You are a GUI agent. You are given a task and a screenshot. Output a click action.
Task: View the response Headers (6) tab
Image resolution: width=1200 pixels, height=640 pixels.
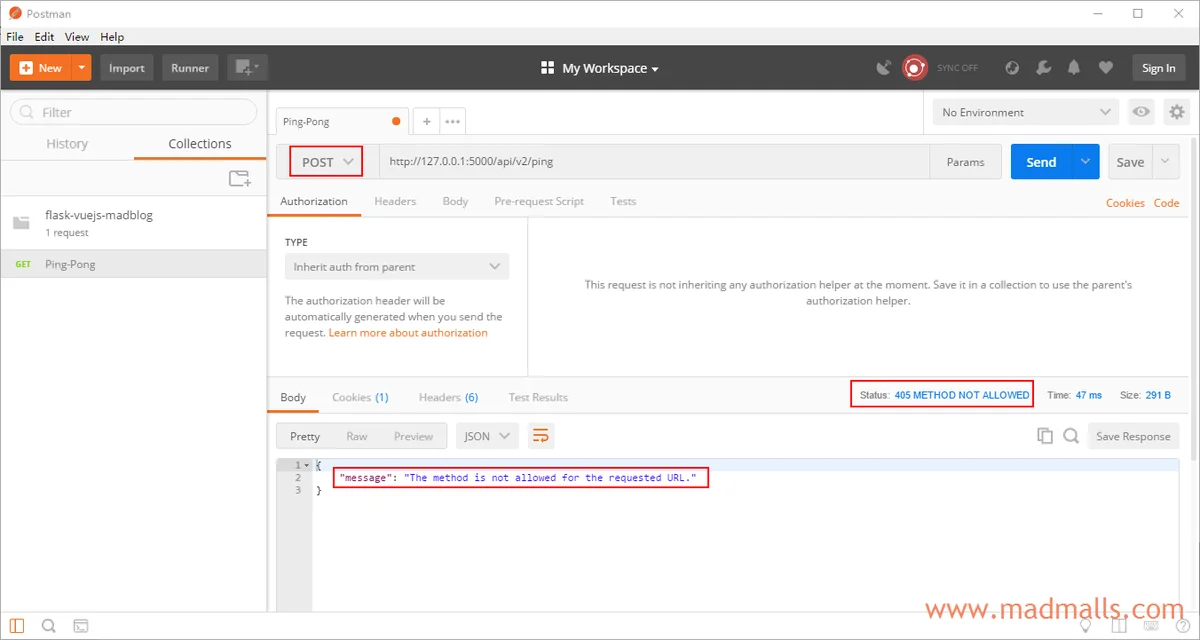448,397
